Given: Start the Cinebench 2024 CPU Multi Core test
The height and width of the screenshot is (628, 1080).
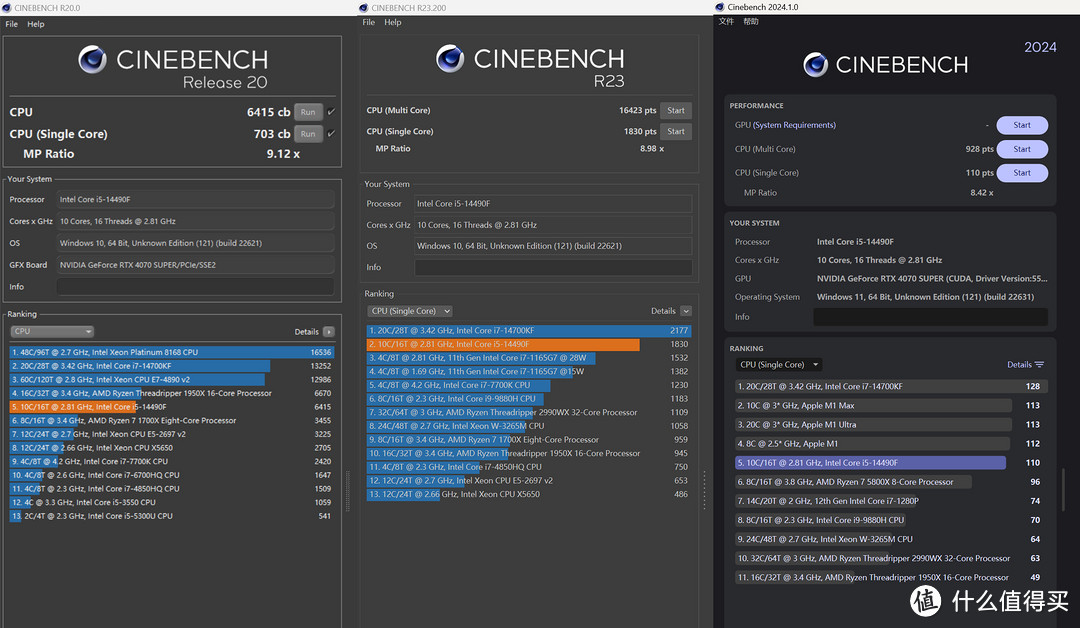Looking at the screenshot, I should point(1022,149).
